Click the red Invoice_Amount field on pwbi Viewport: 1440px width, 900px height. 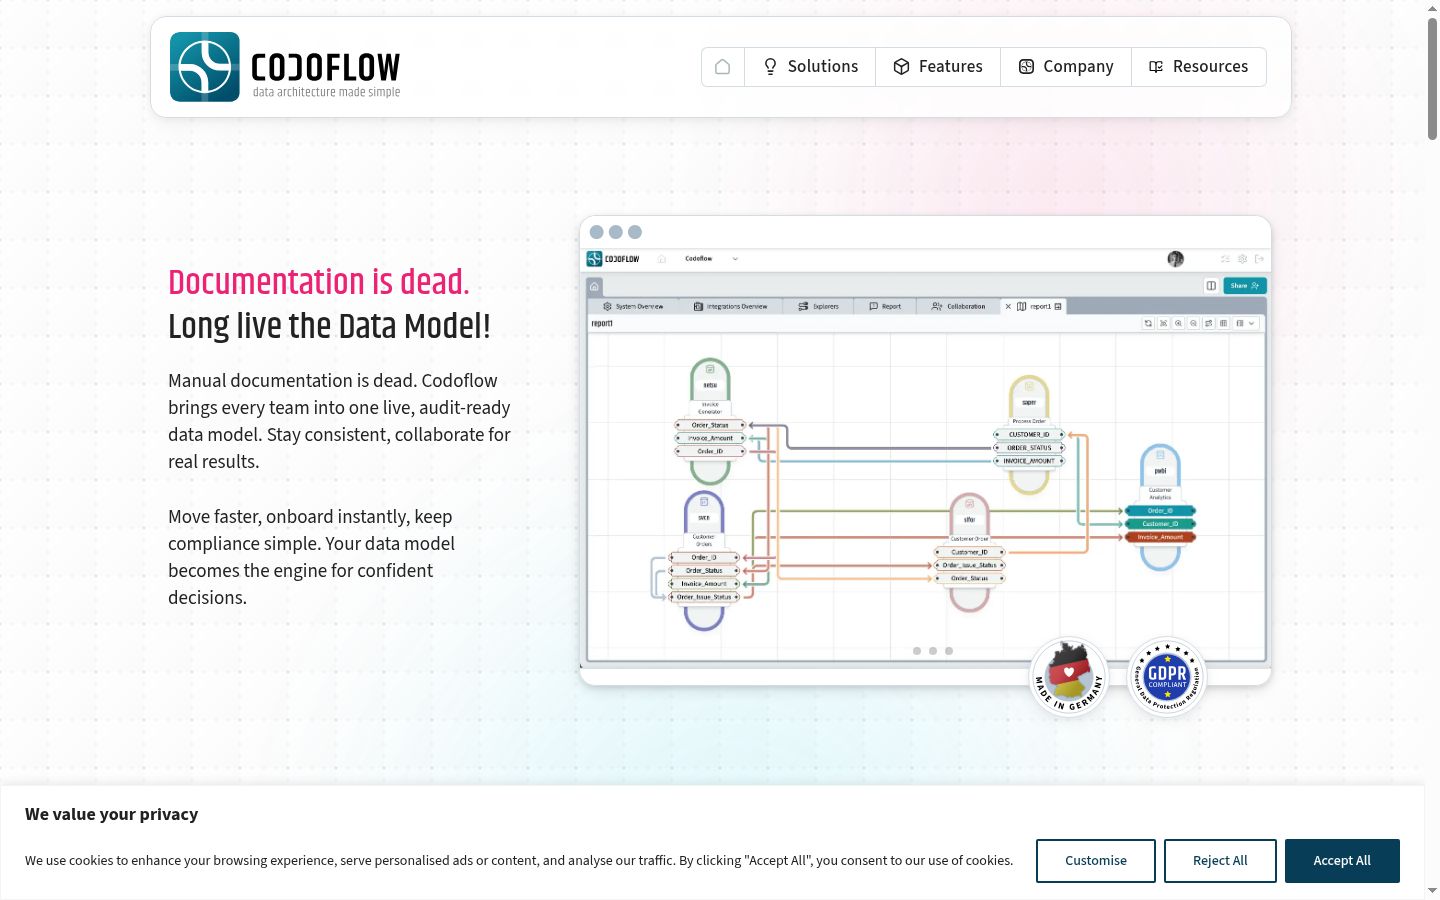1160,537
